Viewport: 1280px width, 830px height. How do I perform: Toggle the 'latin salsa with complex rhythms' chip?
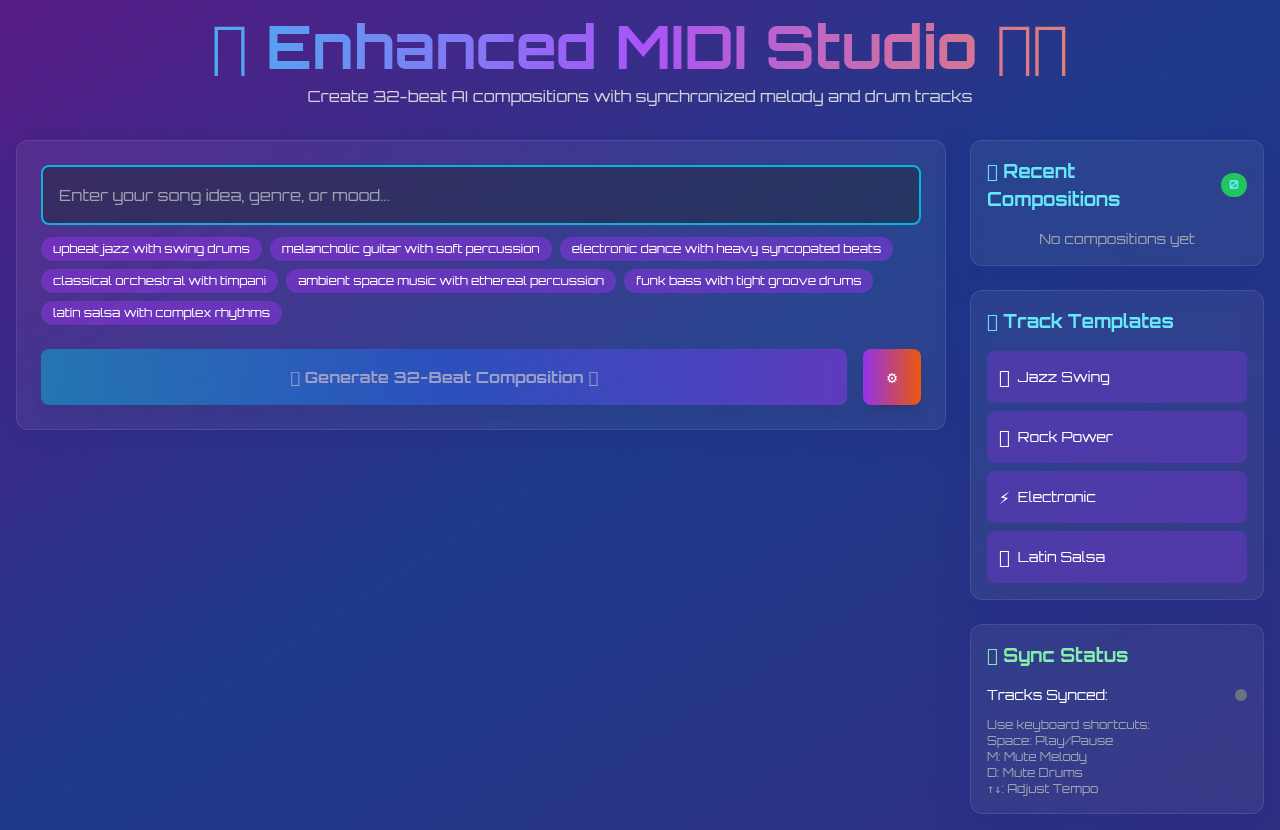point(161,313)
